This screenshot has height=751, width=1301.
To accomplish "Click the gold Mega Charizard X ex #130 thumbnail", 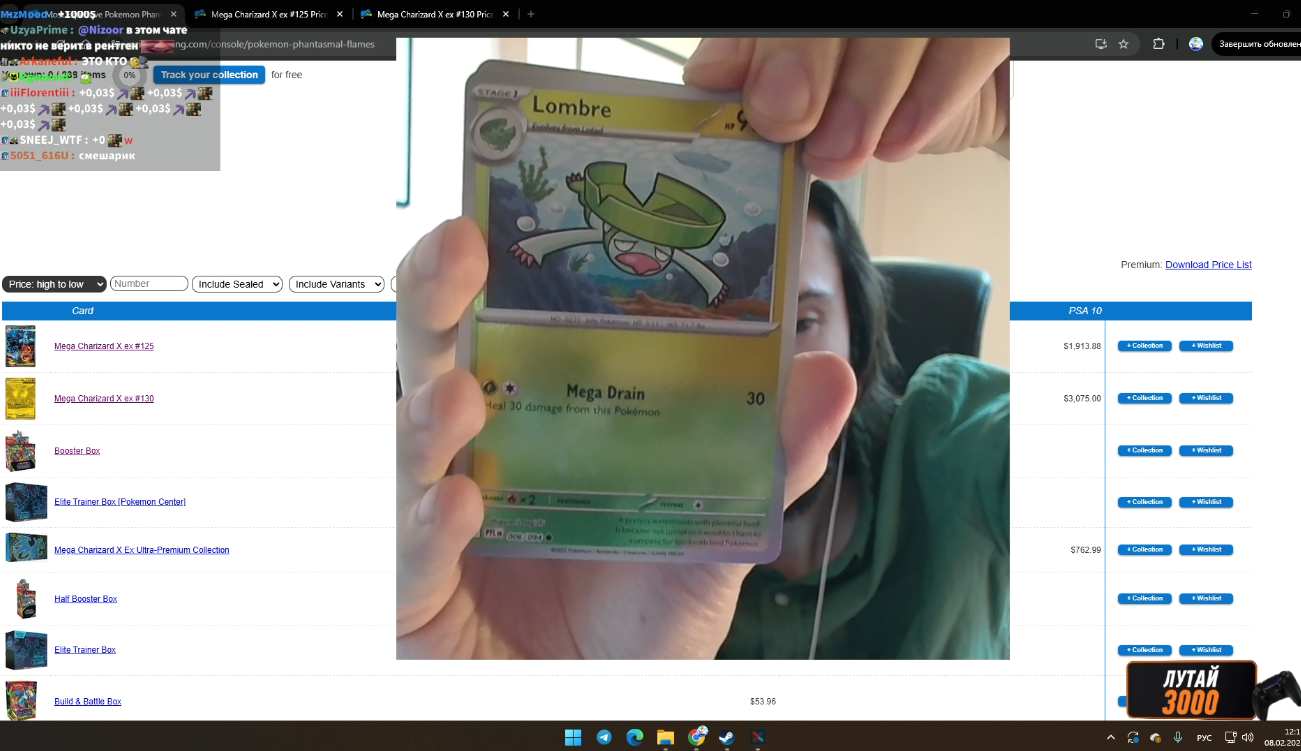I will tap(20, 398).
